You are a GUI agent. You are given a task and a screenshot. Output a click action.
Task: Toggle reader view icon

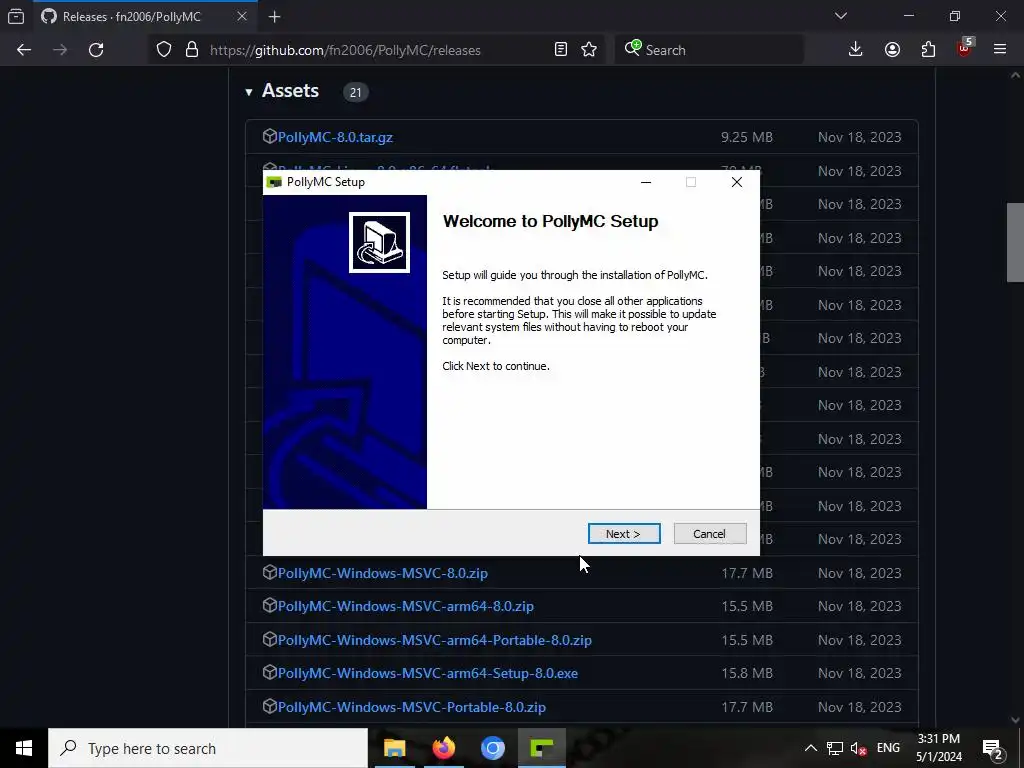coord(560,50)
